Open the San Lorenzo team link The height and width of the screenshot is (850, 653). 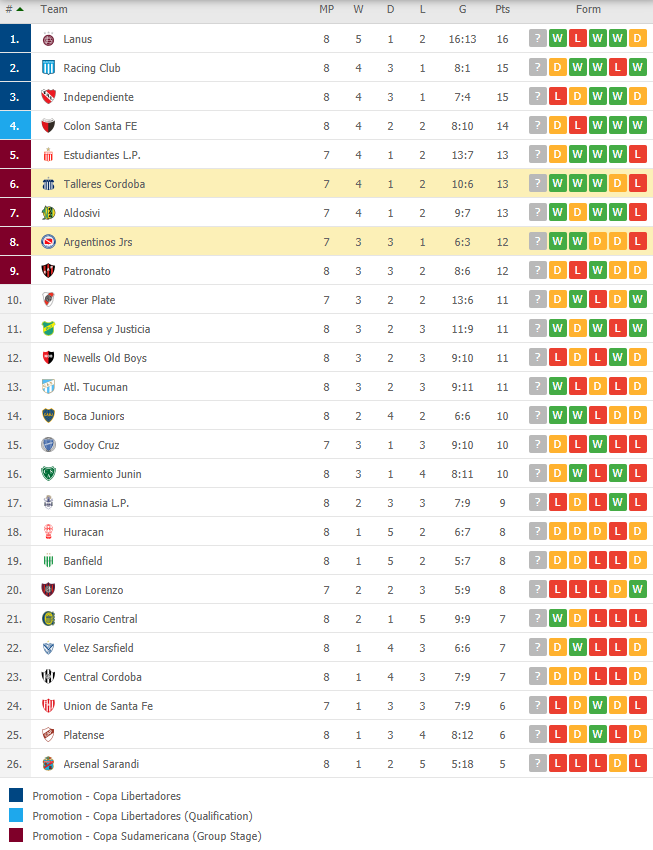[x=93, y=590]
